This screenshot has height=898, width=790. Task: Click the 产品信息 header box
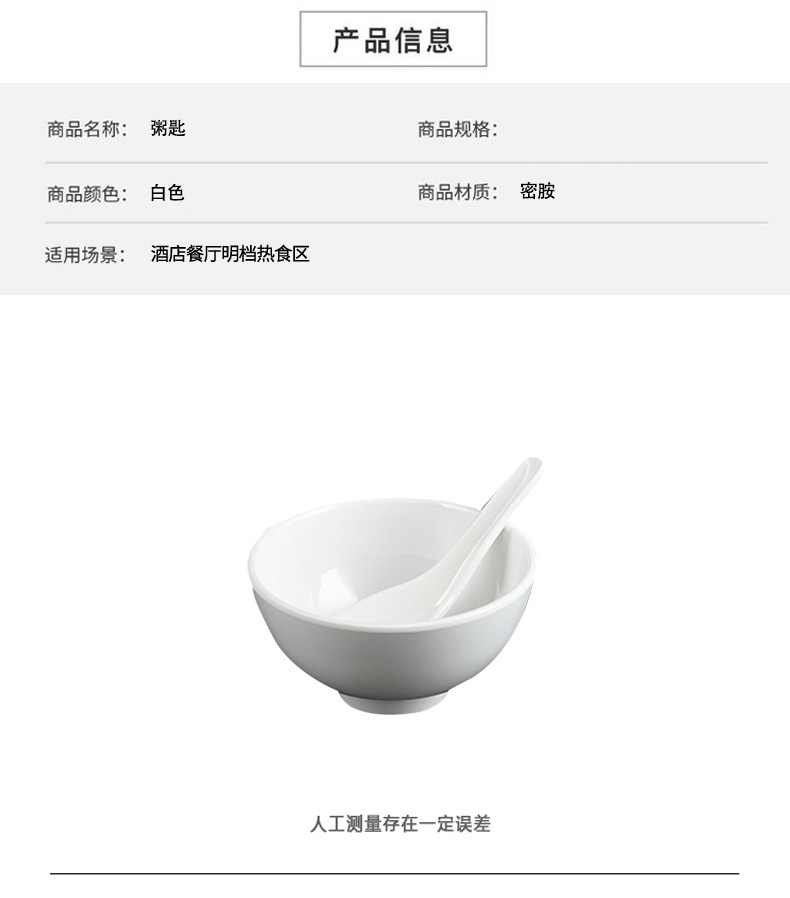click(393, 39)
